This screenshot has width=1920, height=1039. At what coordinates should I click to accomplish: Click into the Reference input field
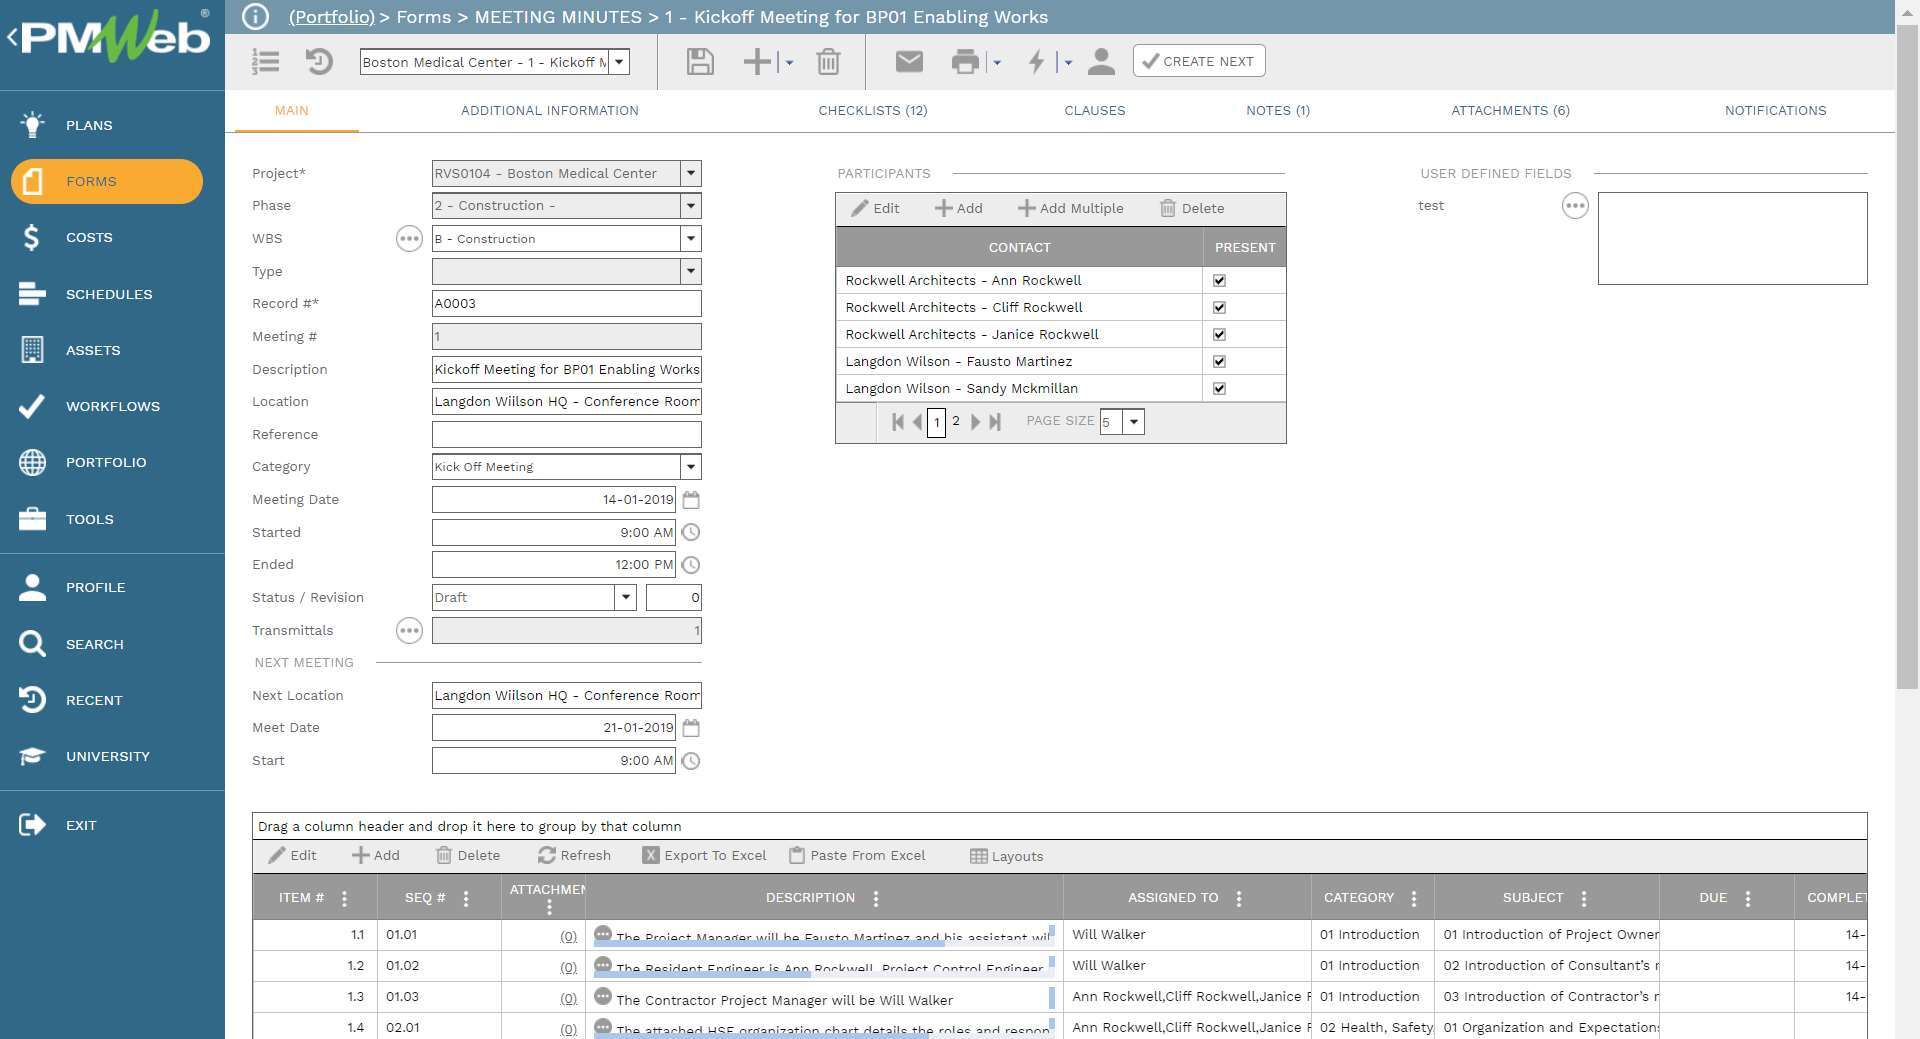[x=566, y=435]
